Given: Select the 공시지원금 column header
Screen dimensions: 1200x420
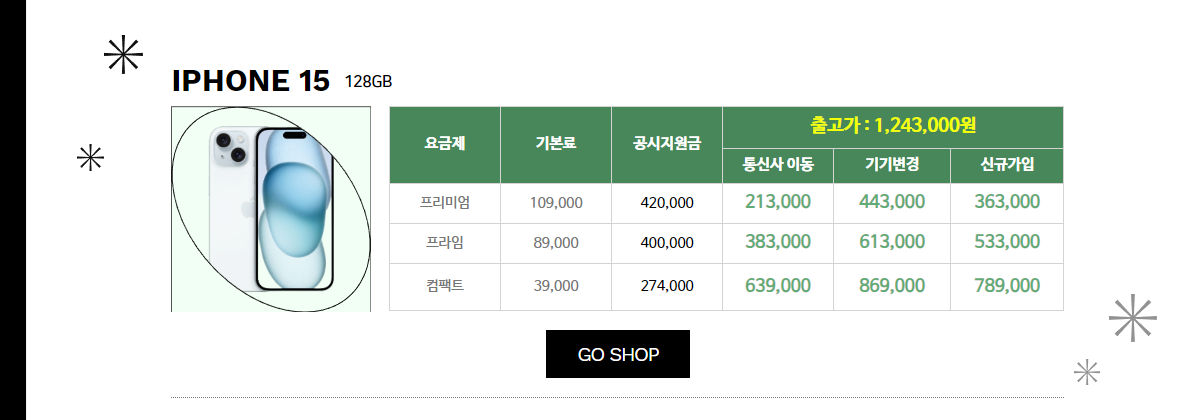Looking at the screenshot, I should coord(667,145).
